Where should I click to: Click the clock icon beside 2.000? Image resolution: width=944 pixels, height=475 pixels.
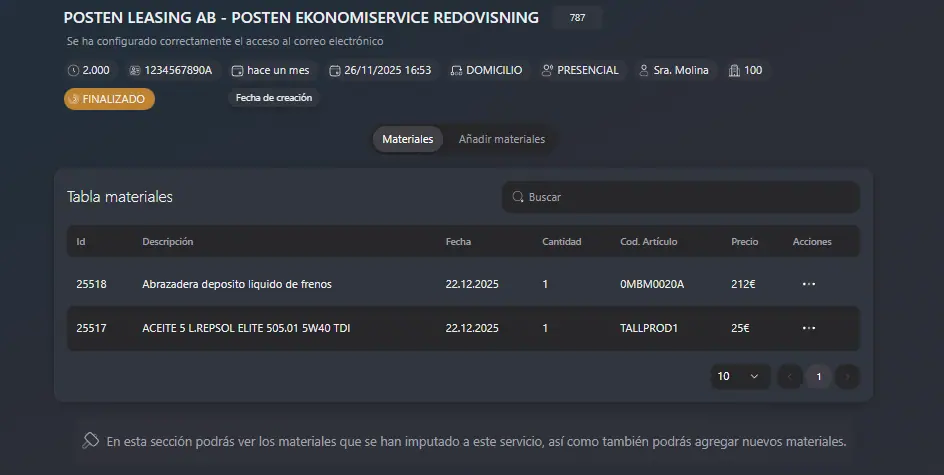coord(73,71)
